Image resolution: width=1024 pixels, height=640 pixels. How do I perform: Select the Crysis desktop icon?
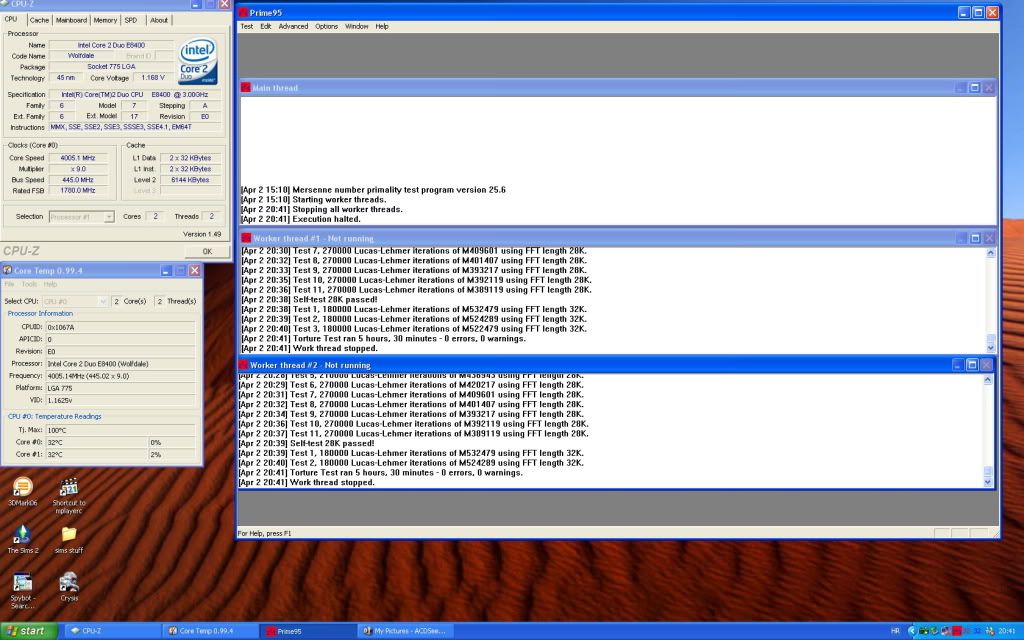click(69, 586)
